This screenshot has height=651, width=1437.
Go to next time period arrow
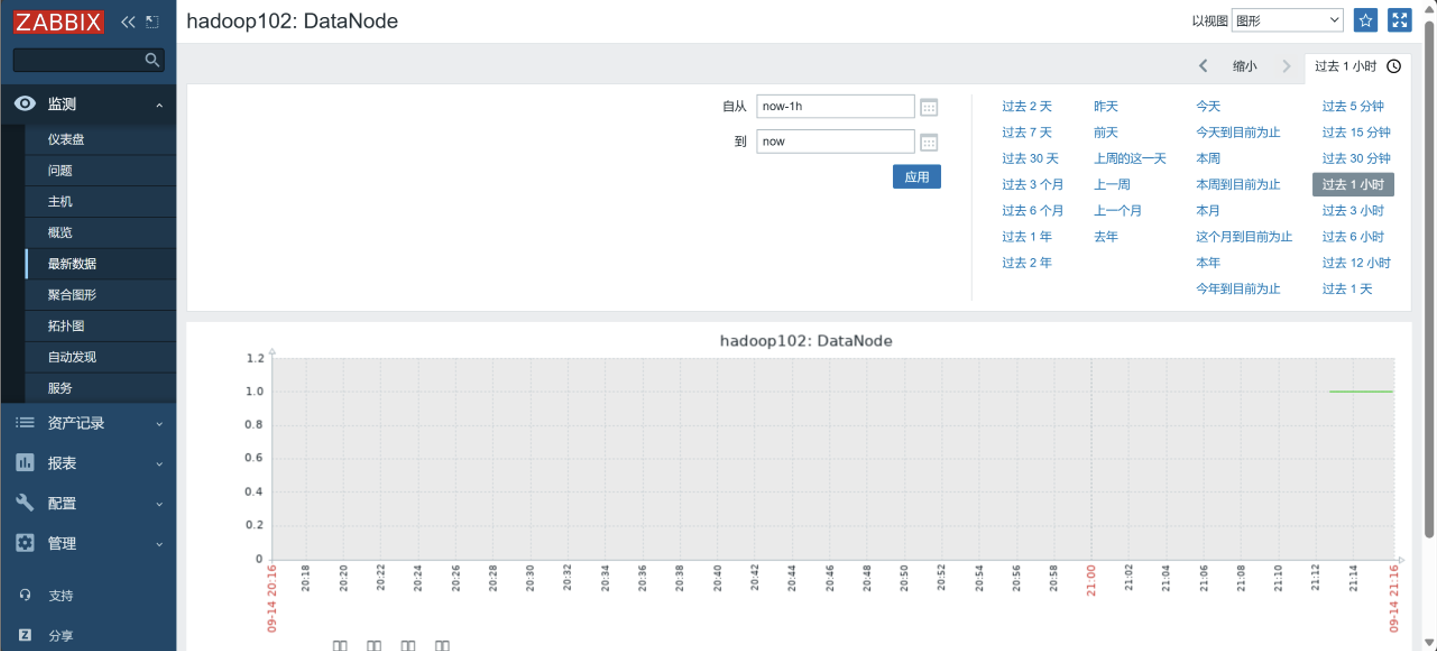1286,66
